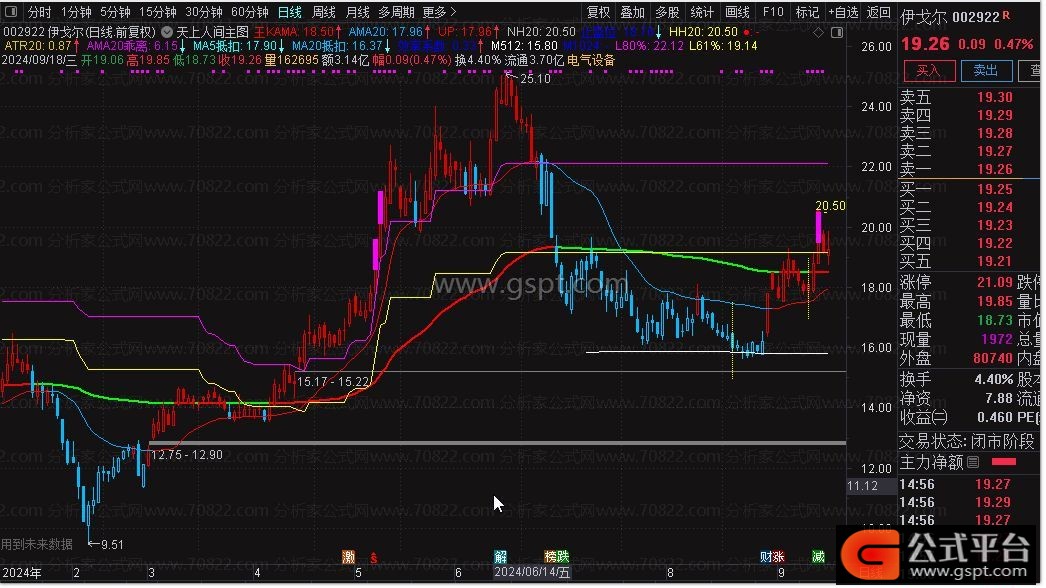Viewport: 1046px width, 588px height.
Task: Click the red S marker on timeline
Action: 374,558
